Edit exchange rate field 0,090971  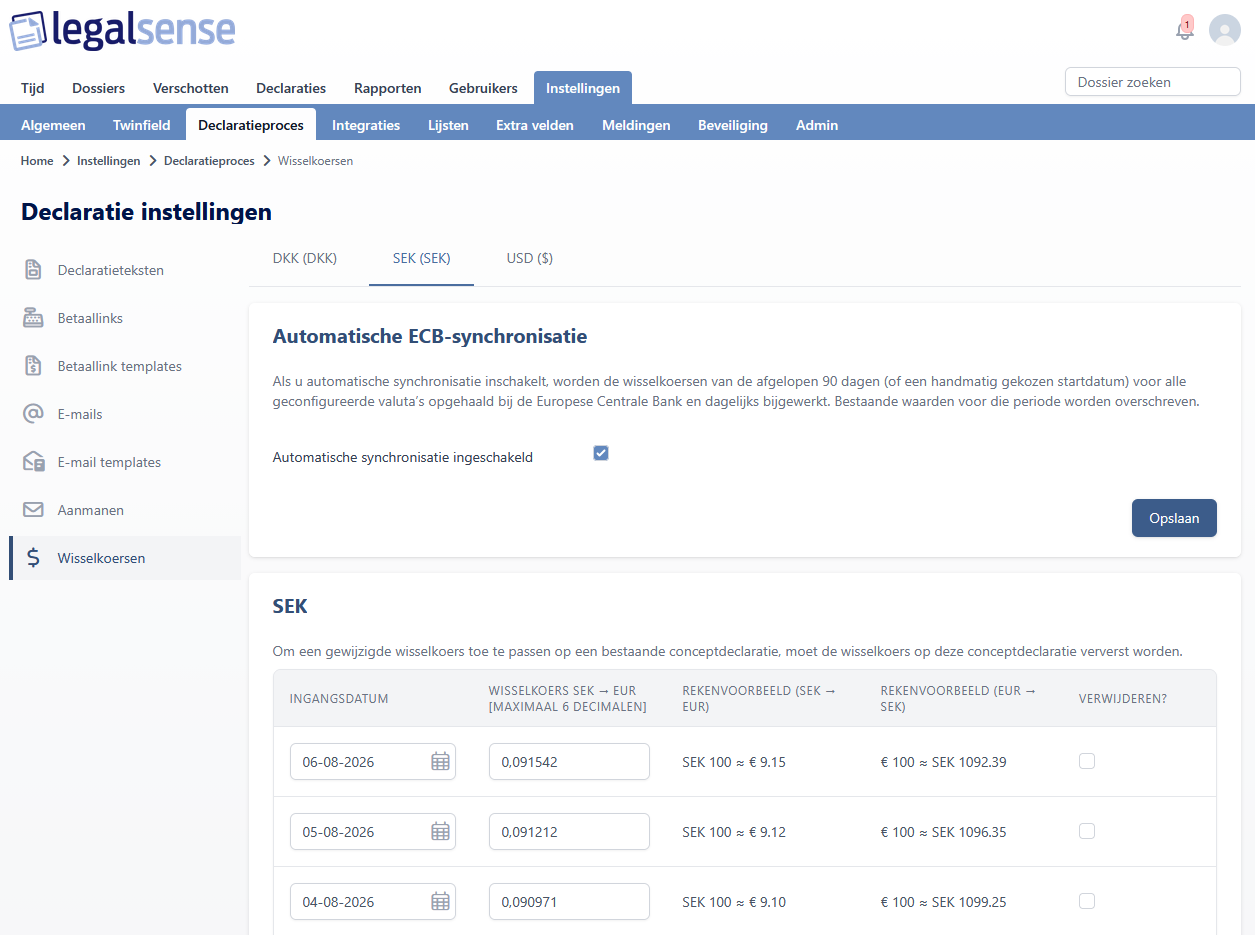[x=569, y=902]
